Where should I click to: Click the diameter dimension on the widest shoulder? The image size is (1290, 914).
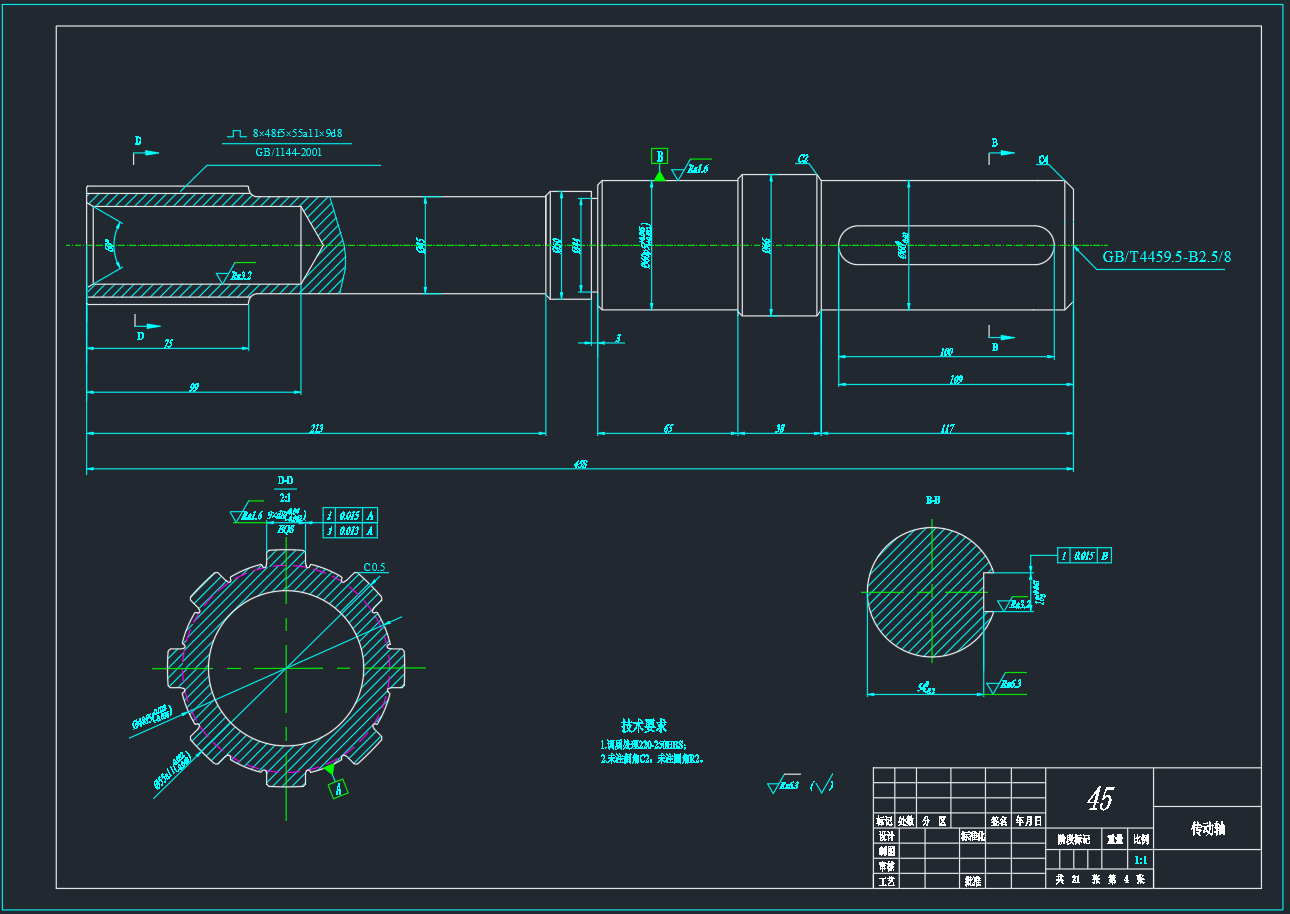click(x=766, y=244)
